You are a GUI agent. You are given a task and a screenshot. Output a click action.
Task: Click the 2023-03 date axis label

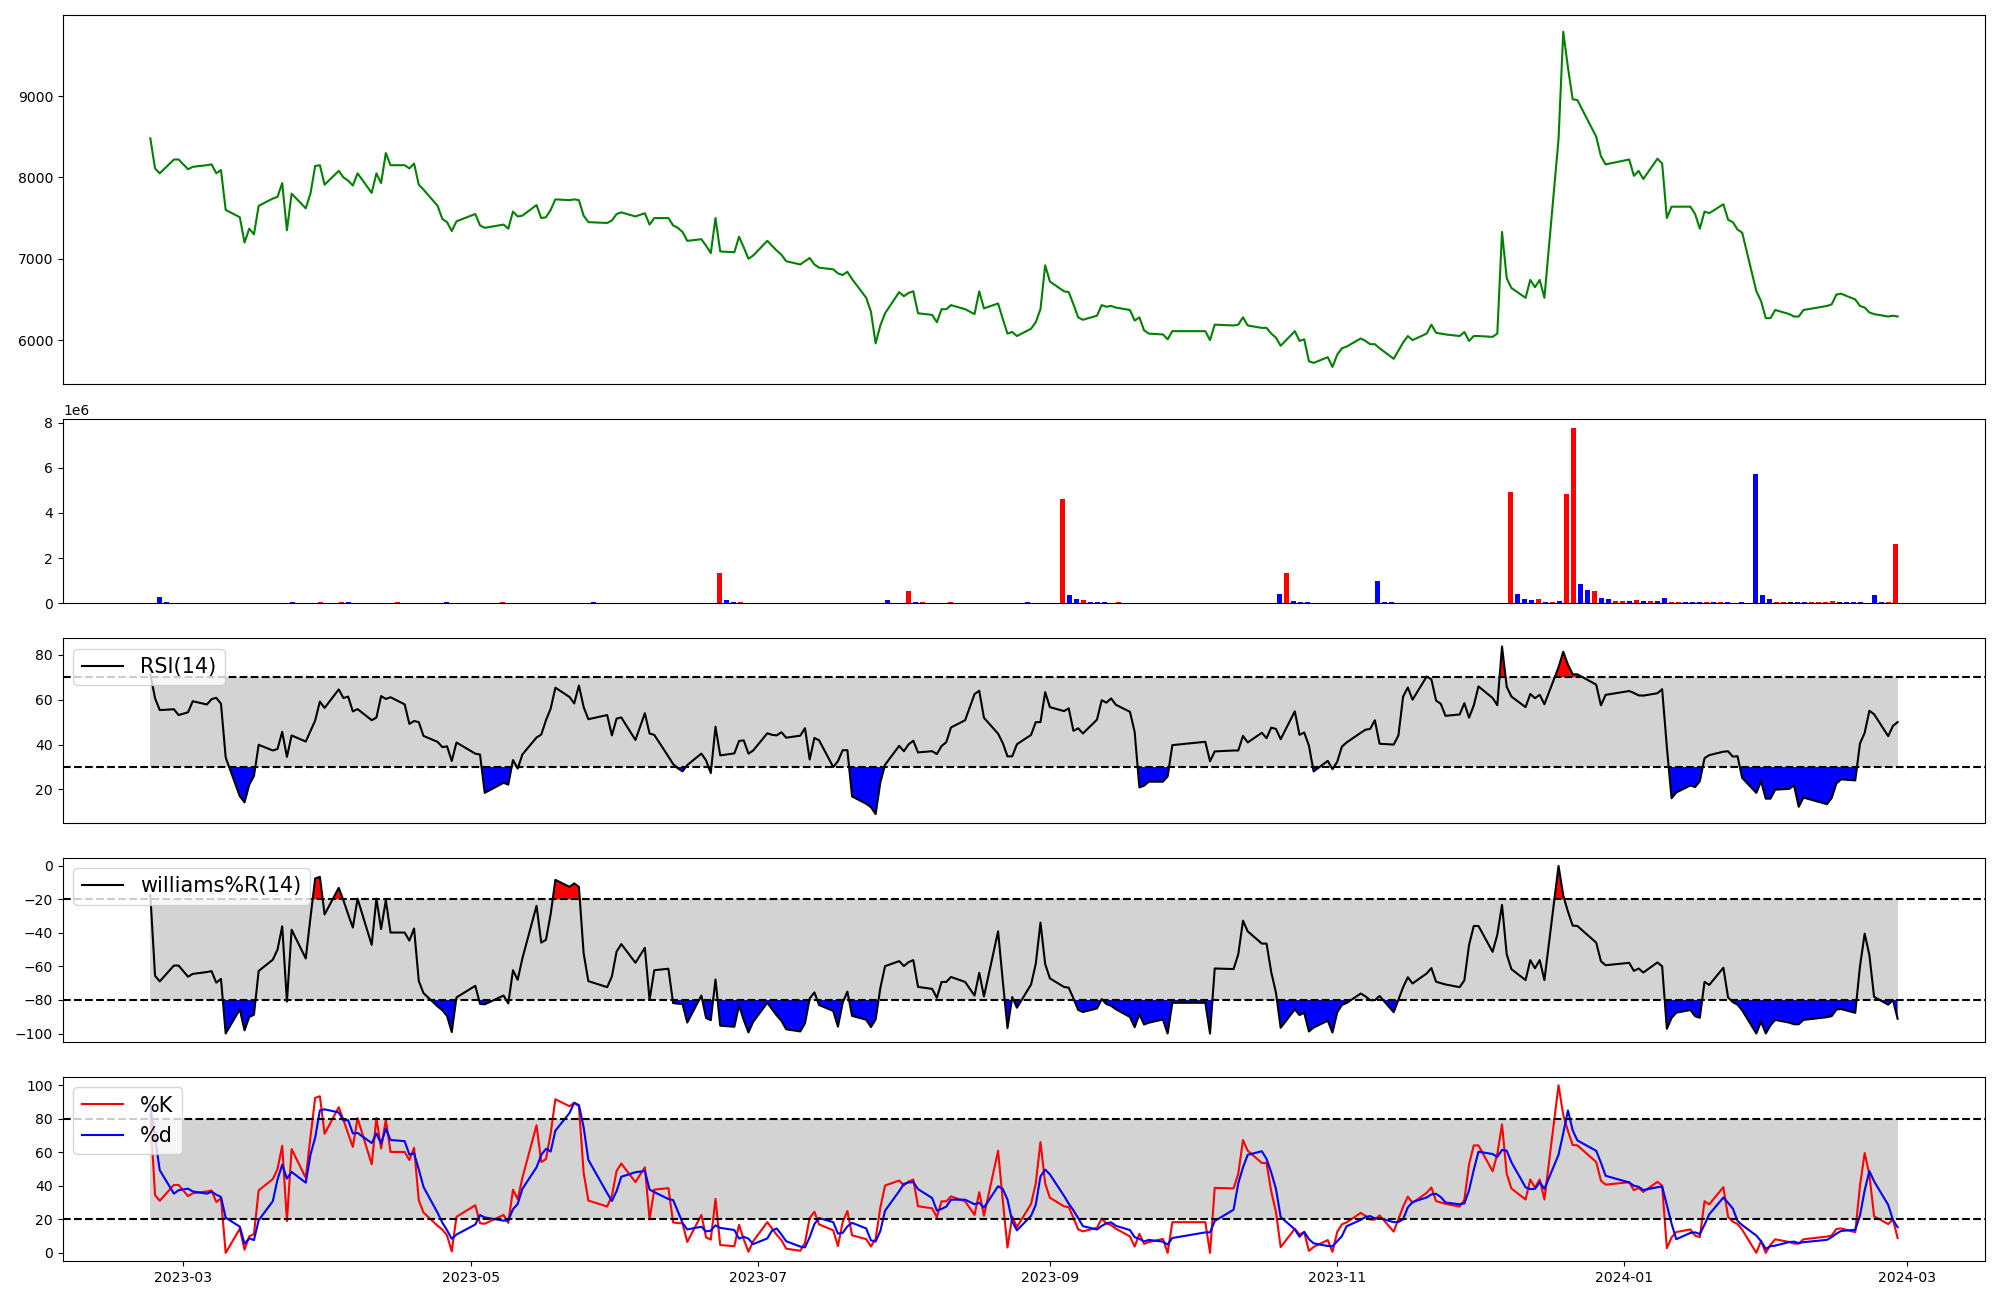point(182,1277)
